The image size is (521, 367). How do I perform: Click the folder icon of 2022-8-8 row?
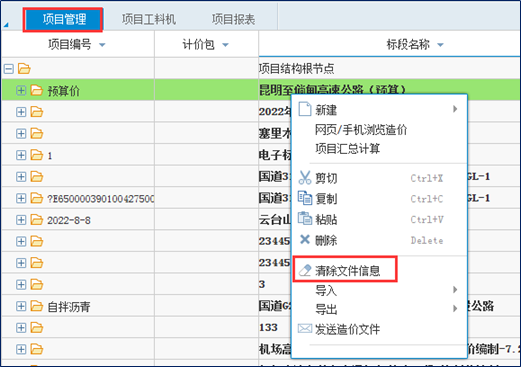coord(37,220)
